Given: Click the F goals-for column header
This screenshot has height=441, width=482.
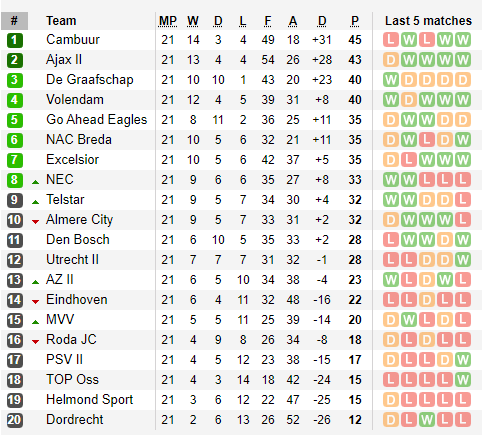Looking at the screenshot, I should [268, 21].
